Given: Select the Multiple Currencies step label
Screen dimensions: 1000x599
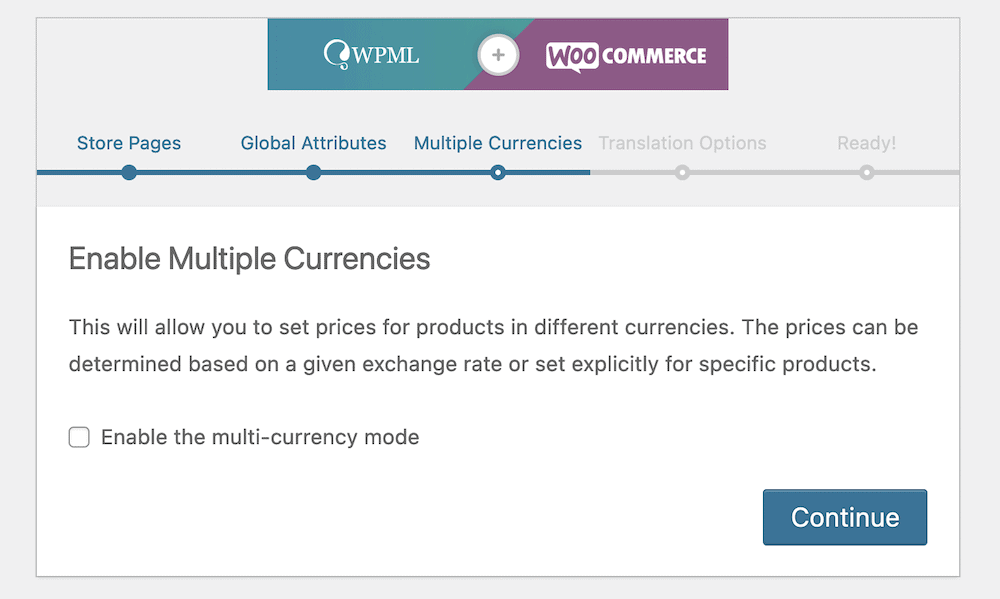Looking at the screenshot, I should pos(498,143).
